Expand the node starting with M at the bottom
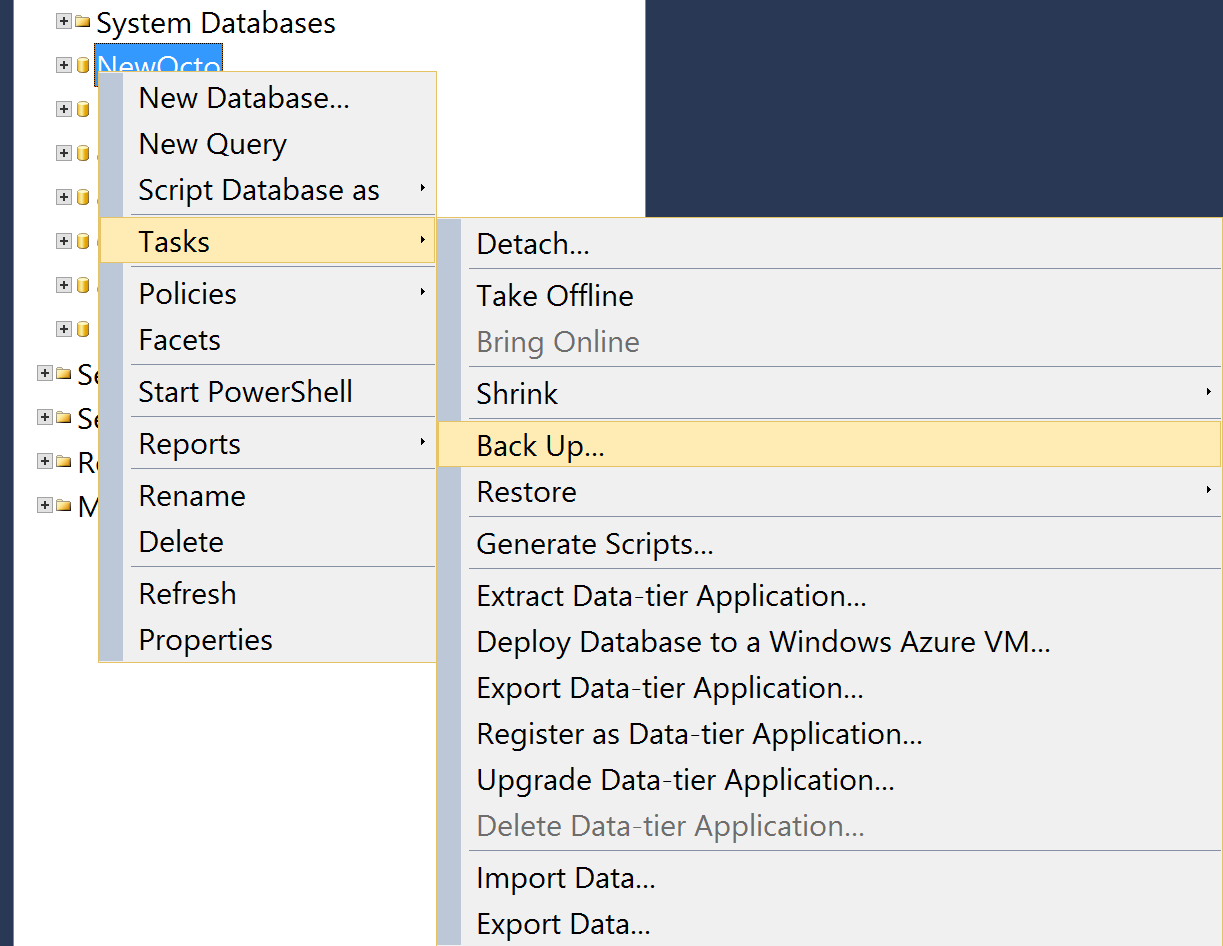 pos(47,506)
